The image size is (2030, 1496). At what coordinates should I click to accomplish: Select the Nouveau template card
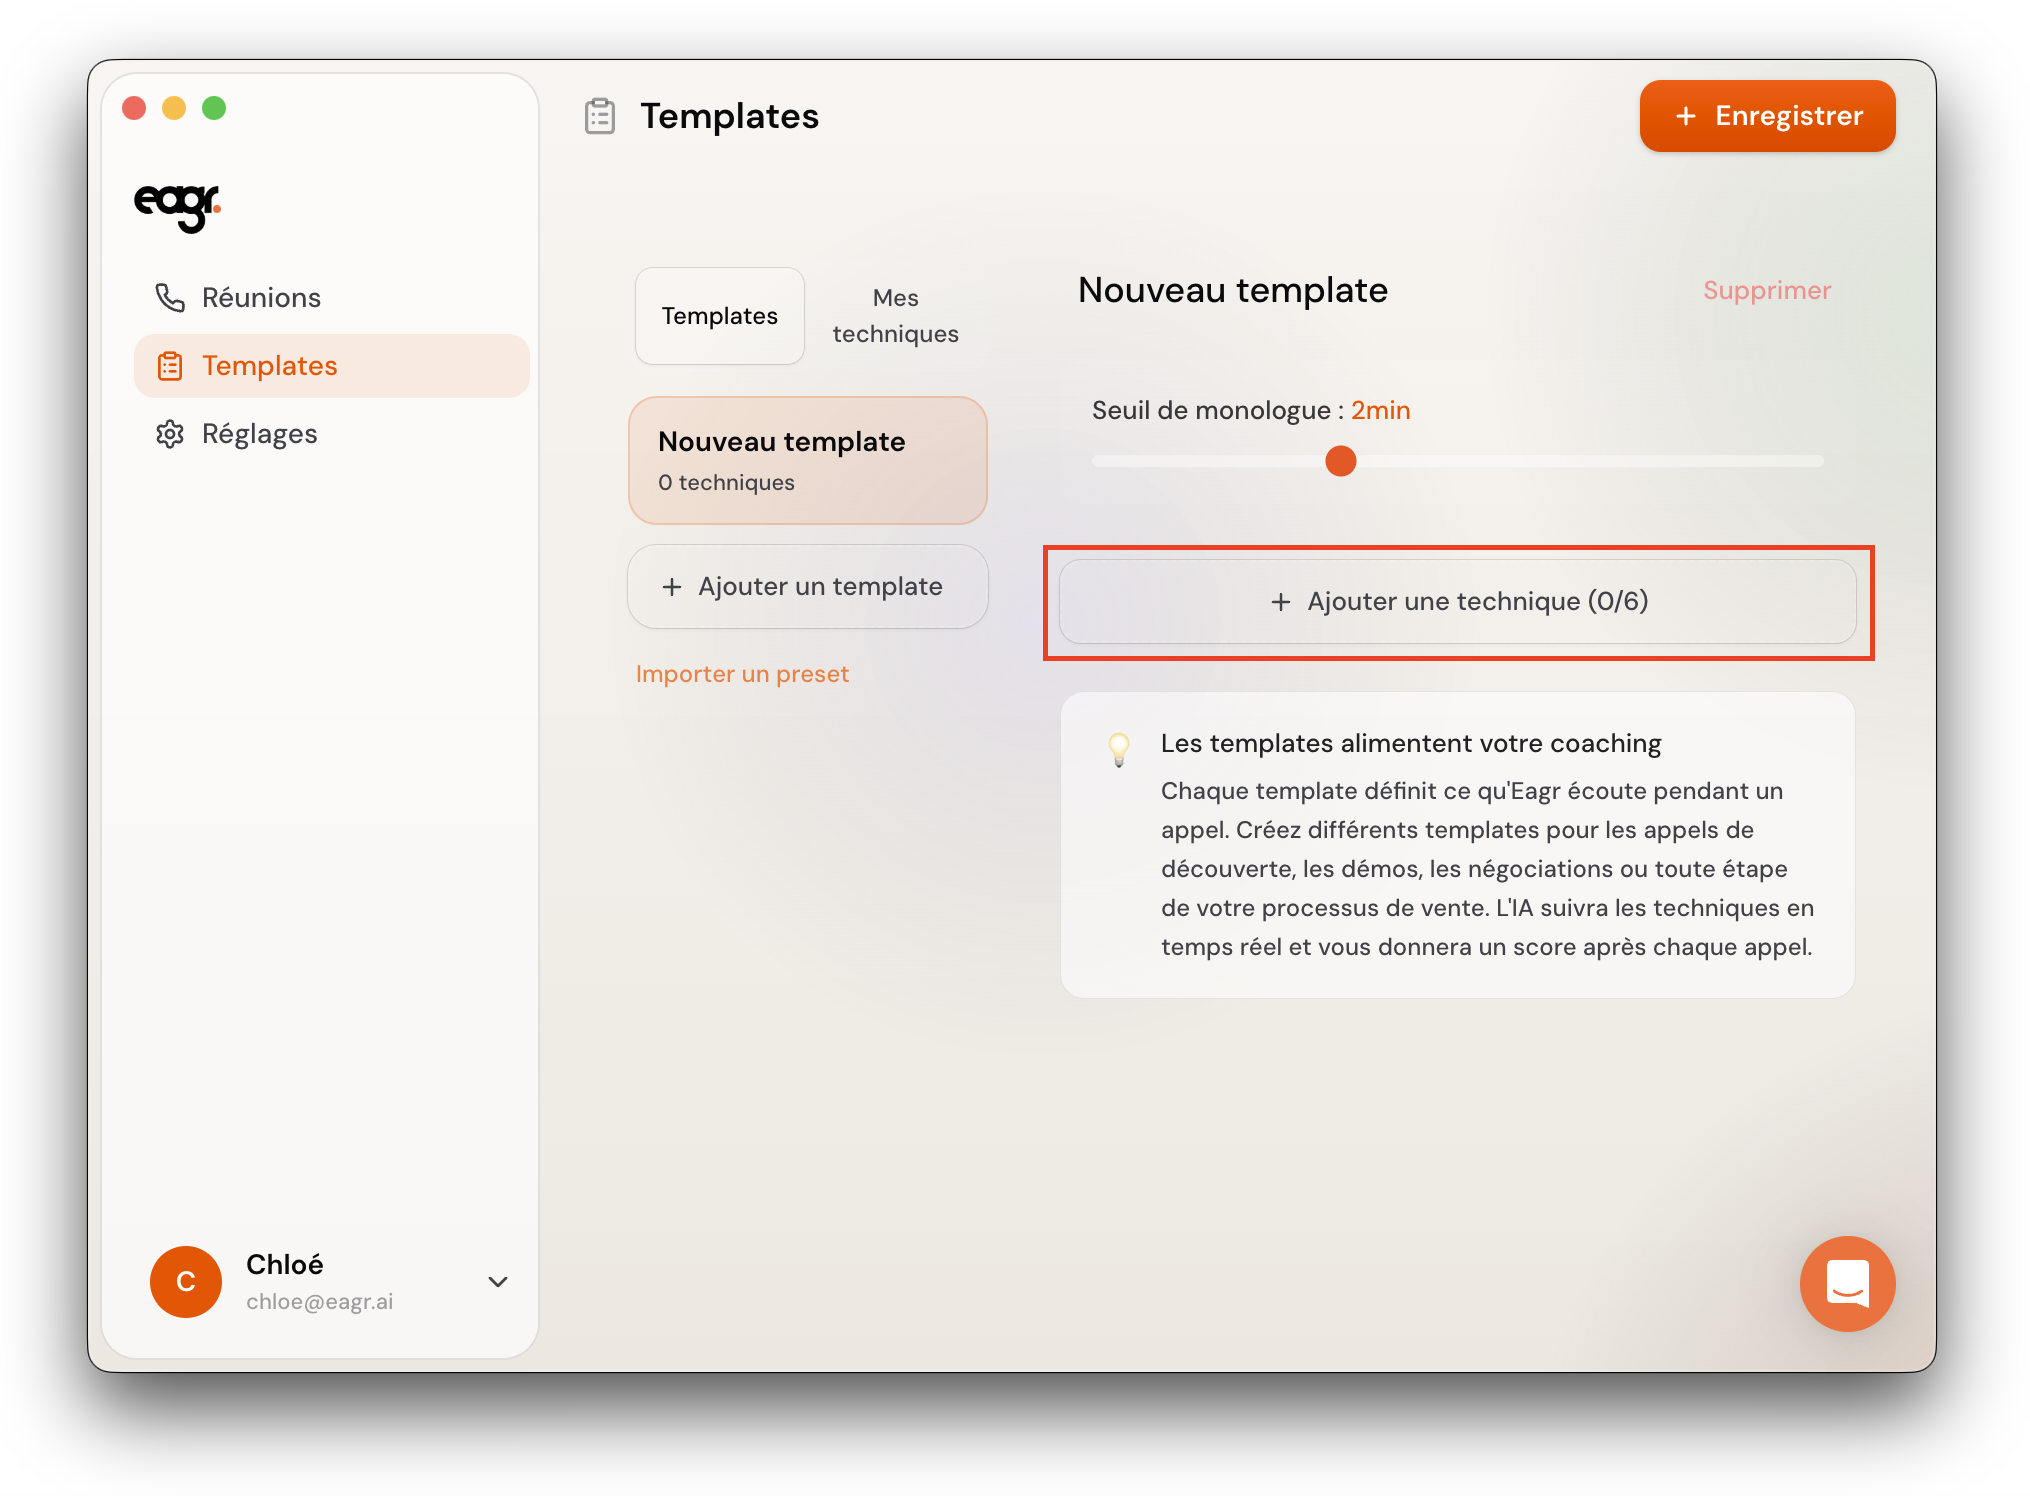[x=807, y=460]
